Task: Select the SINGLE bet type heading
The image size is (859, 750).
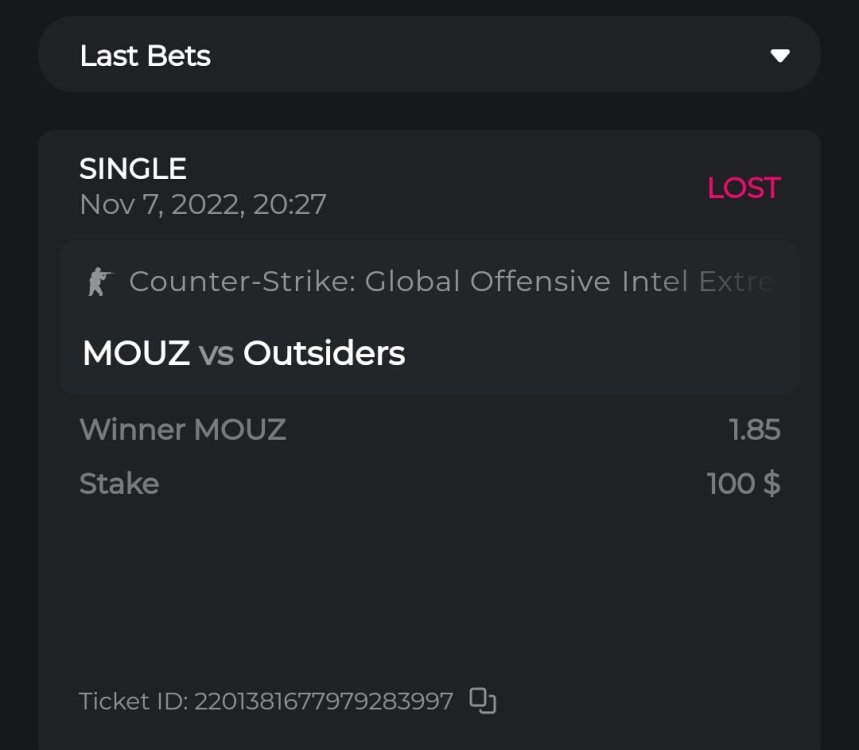Action: (133, 168)
